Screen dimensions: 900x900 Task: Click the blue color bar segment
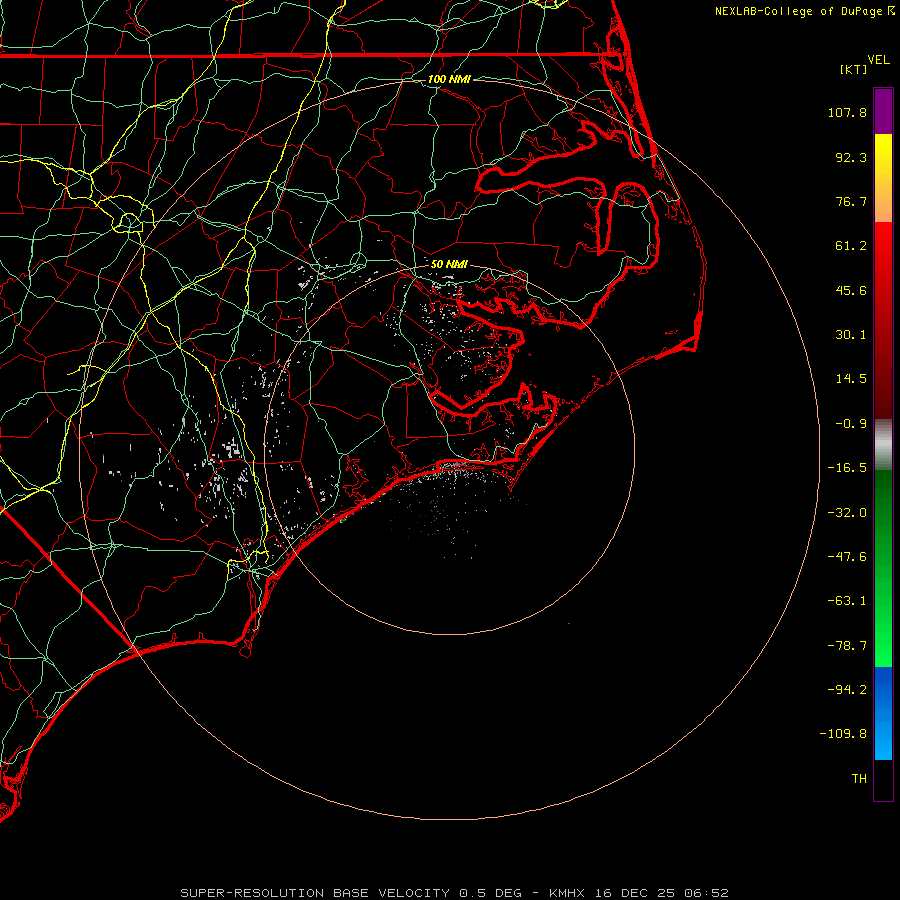point(883,713)
